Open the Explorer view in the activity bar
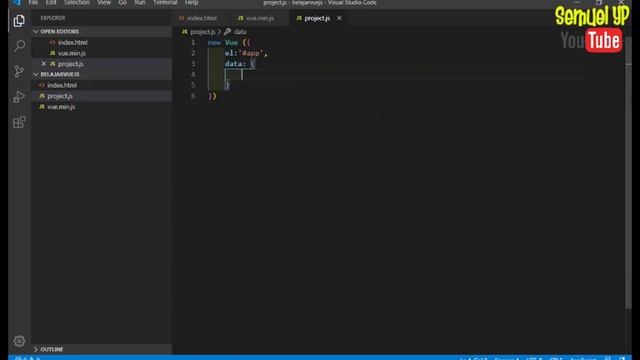This screenshot has height=360, width=640. point(19,21)
